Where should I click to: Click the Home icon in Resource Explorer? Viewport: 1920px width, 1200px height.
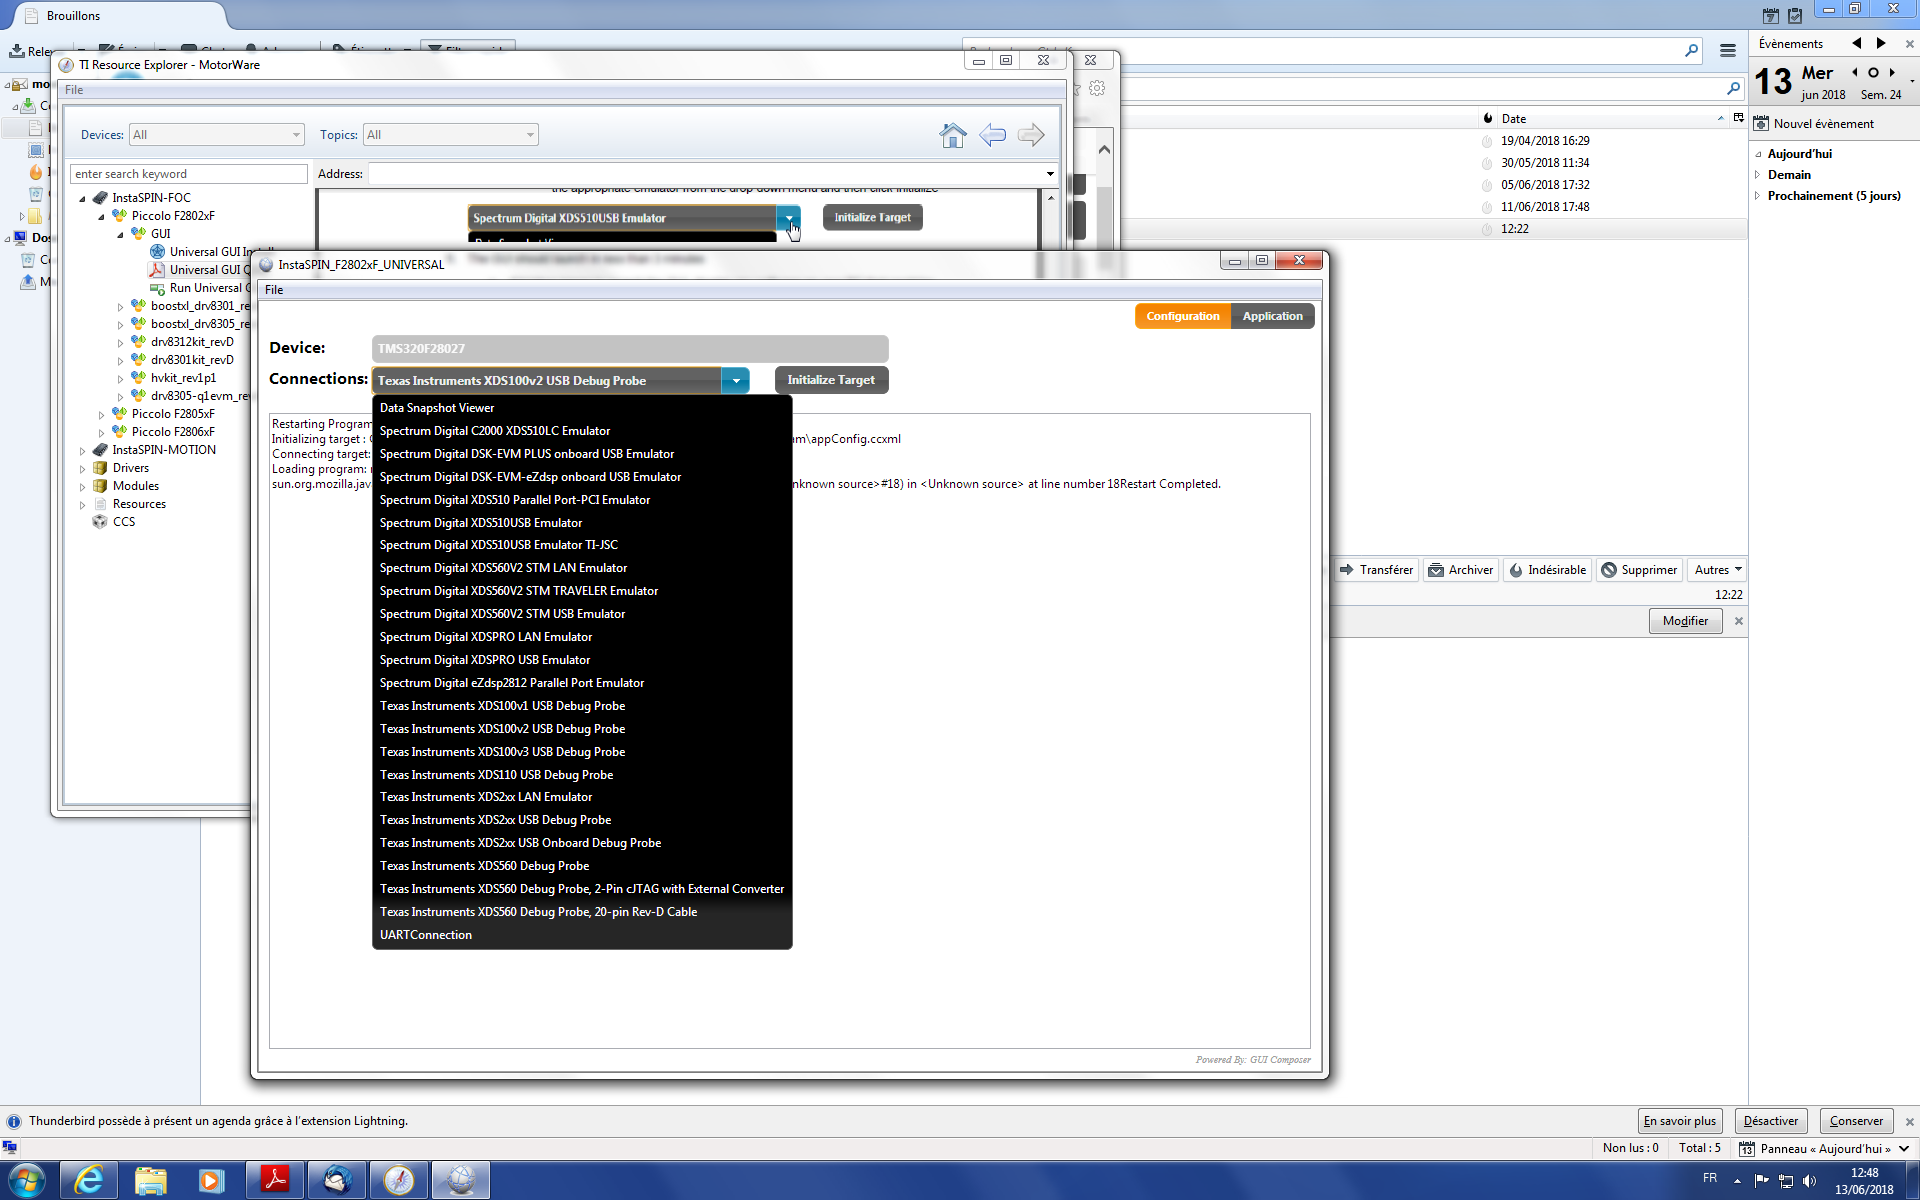pos(953,135)
